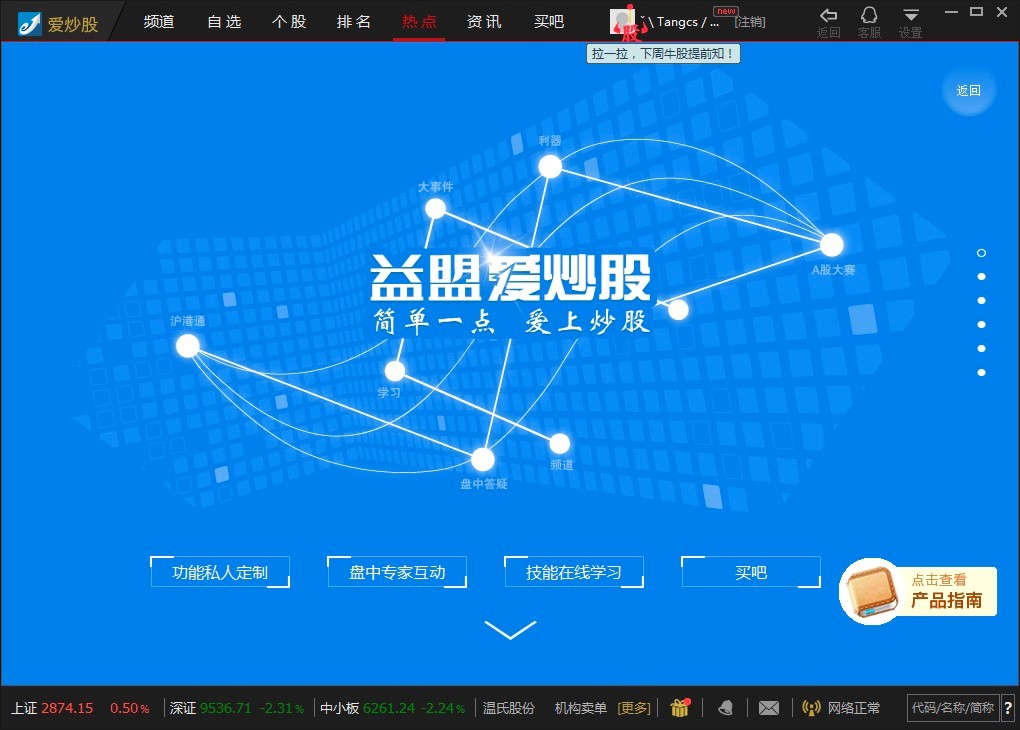Click the 网络正常 network signal icon
Screen dimensions: 1020x730
click(x=813, y=707)
